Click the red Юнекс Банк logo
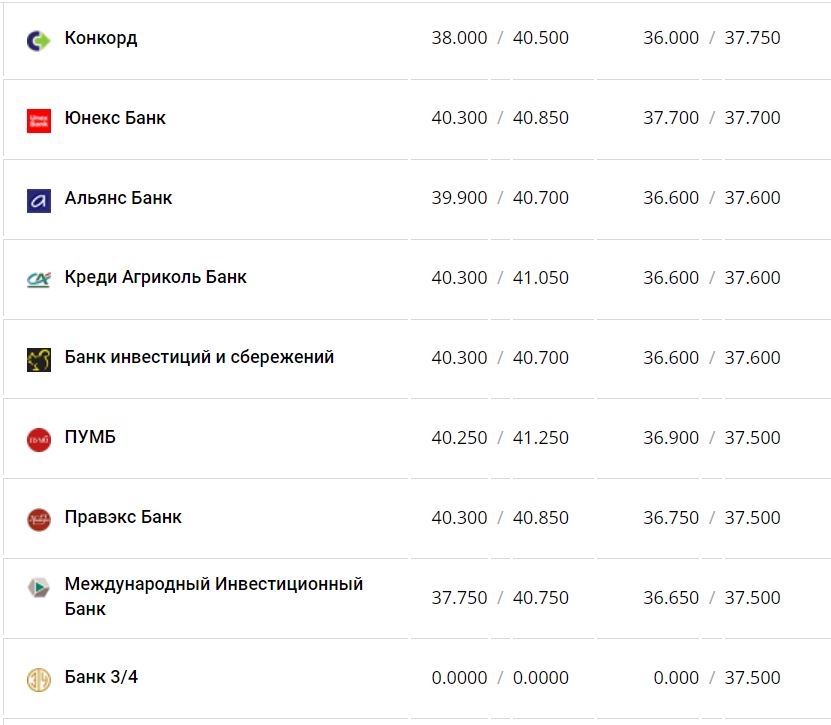The height and width of the screenshot is (725, 831). click(38, 120)
